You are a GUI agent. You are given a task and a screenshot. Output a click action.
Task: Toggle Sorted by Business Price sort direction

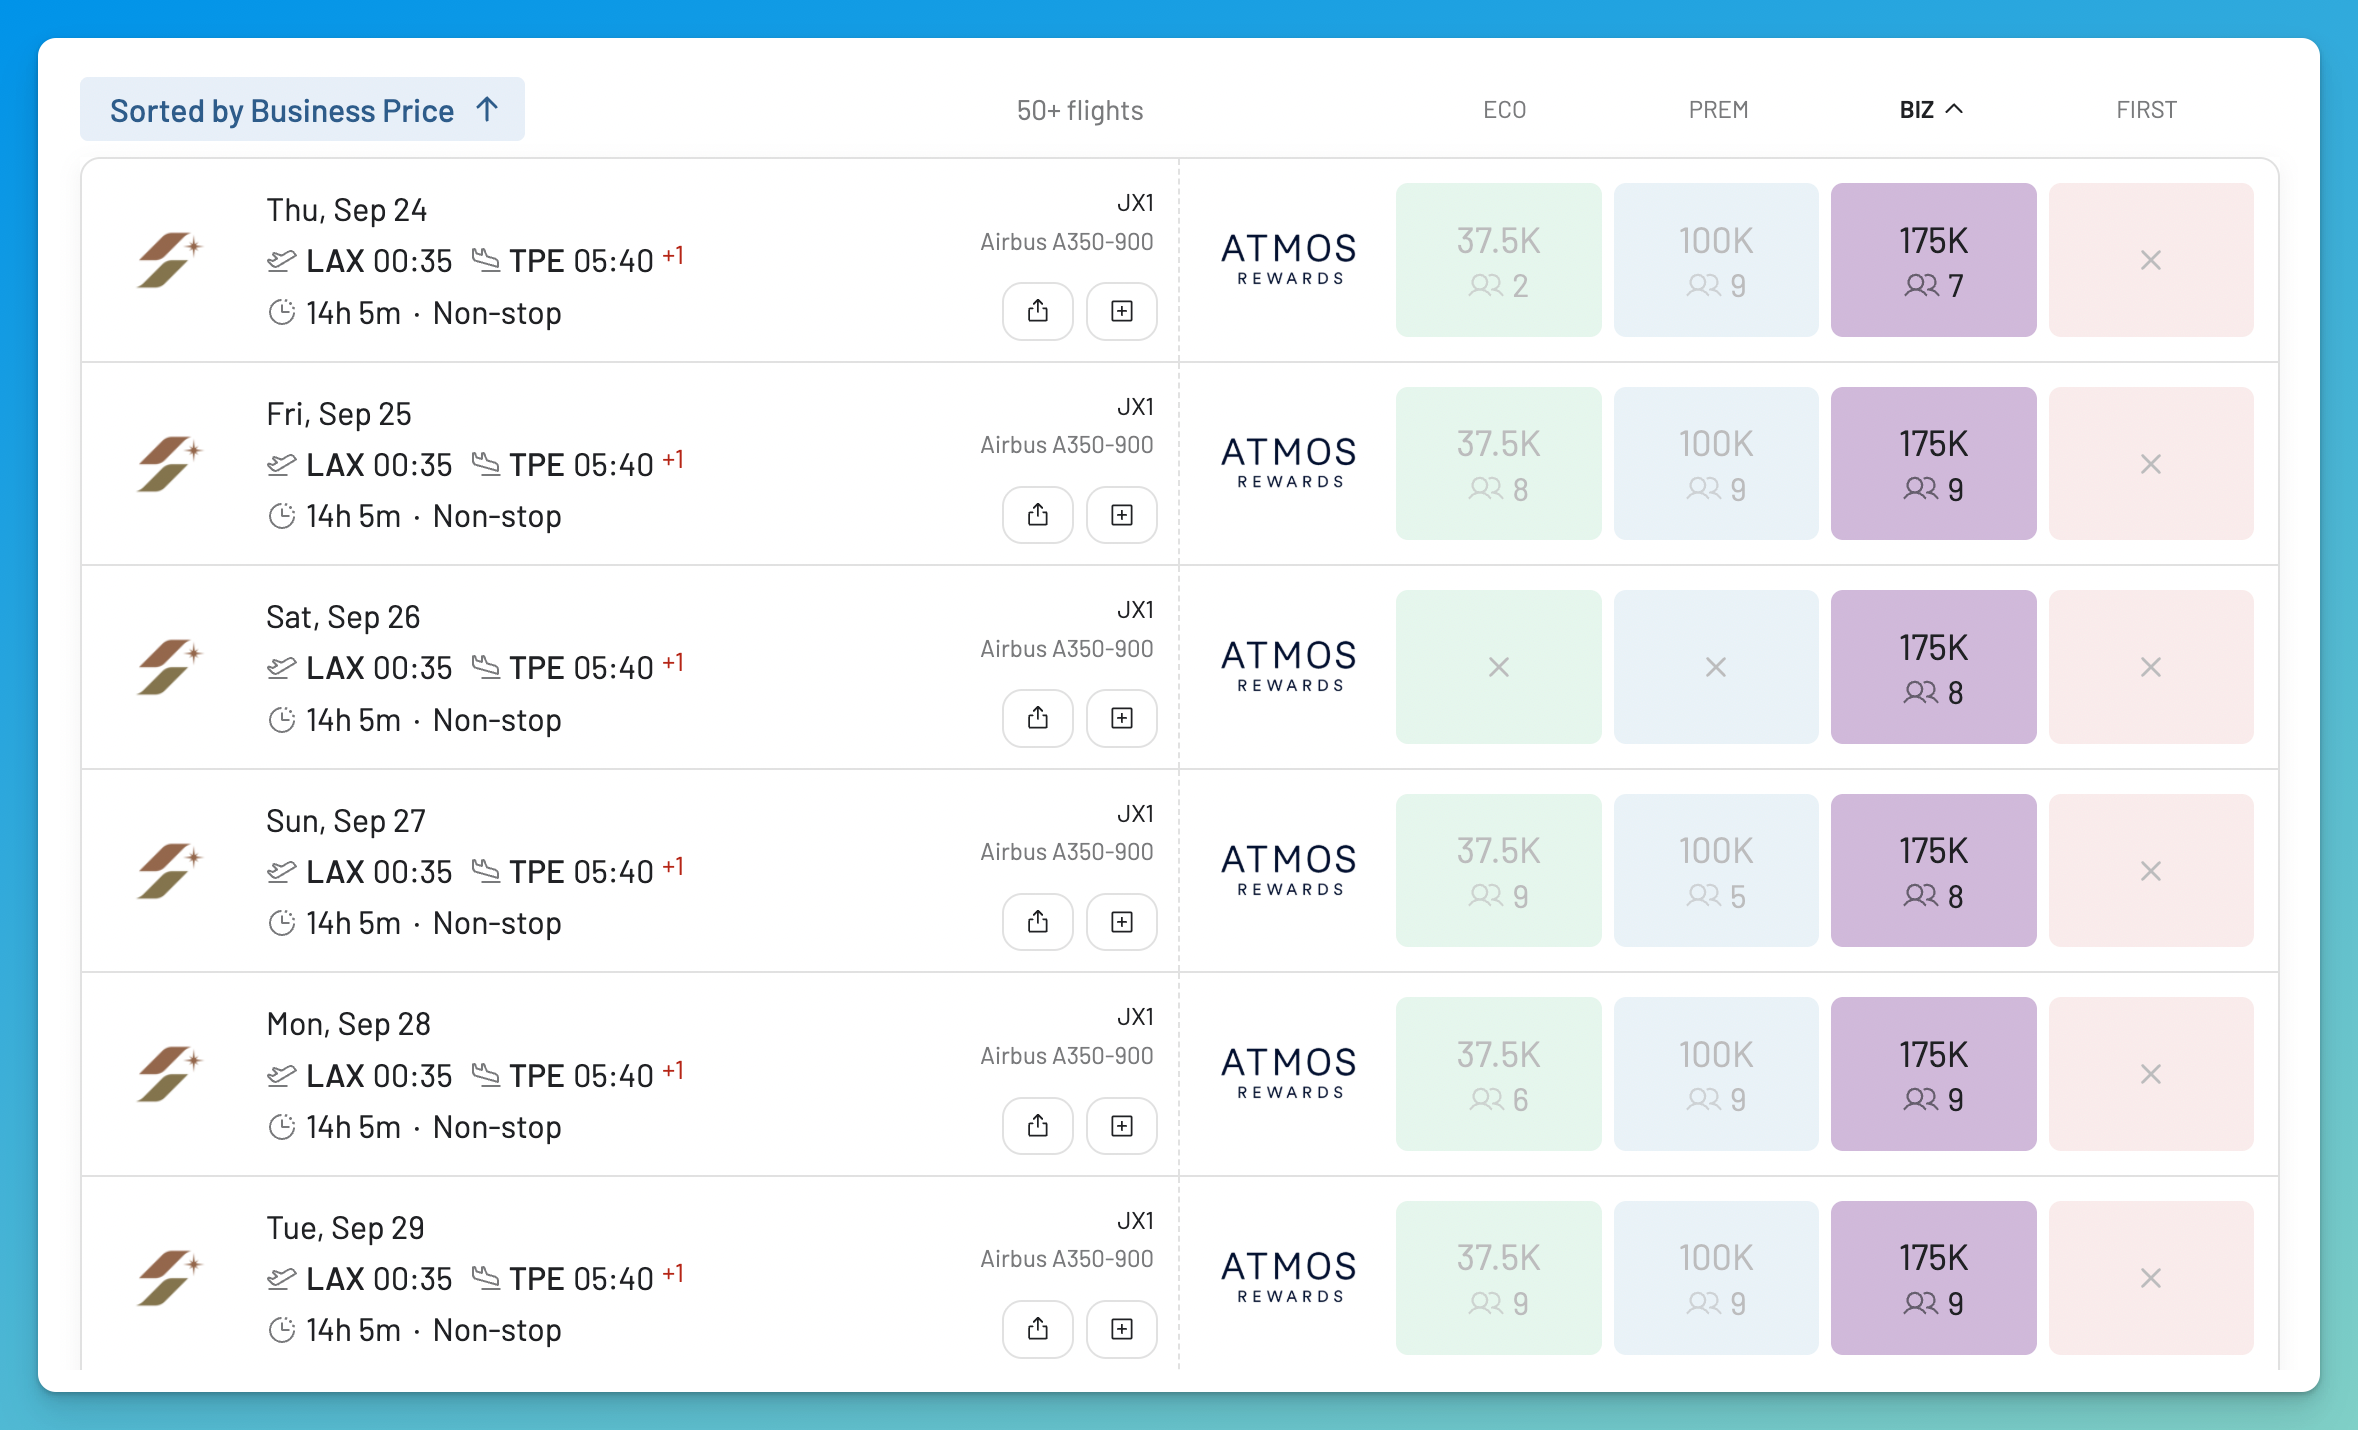(x=302, y=110)
